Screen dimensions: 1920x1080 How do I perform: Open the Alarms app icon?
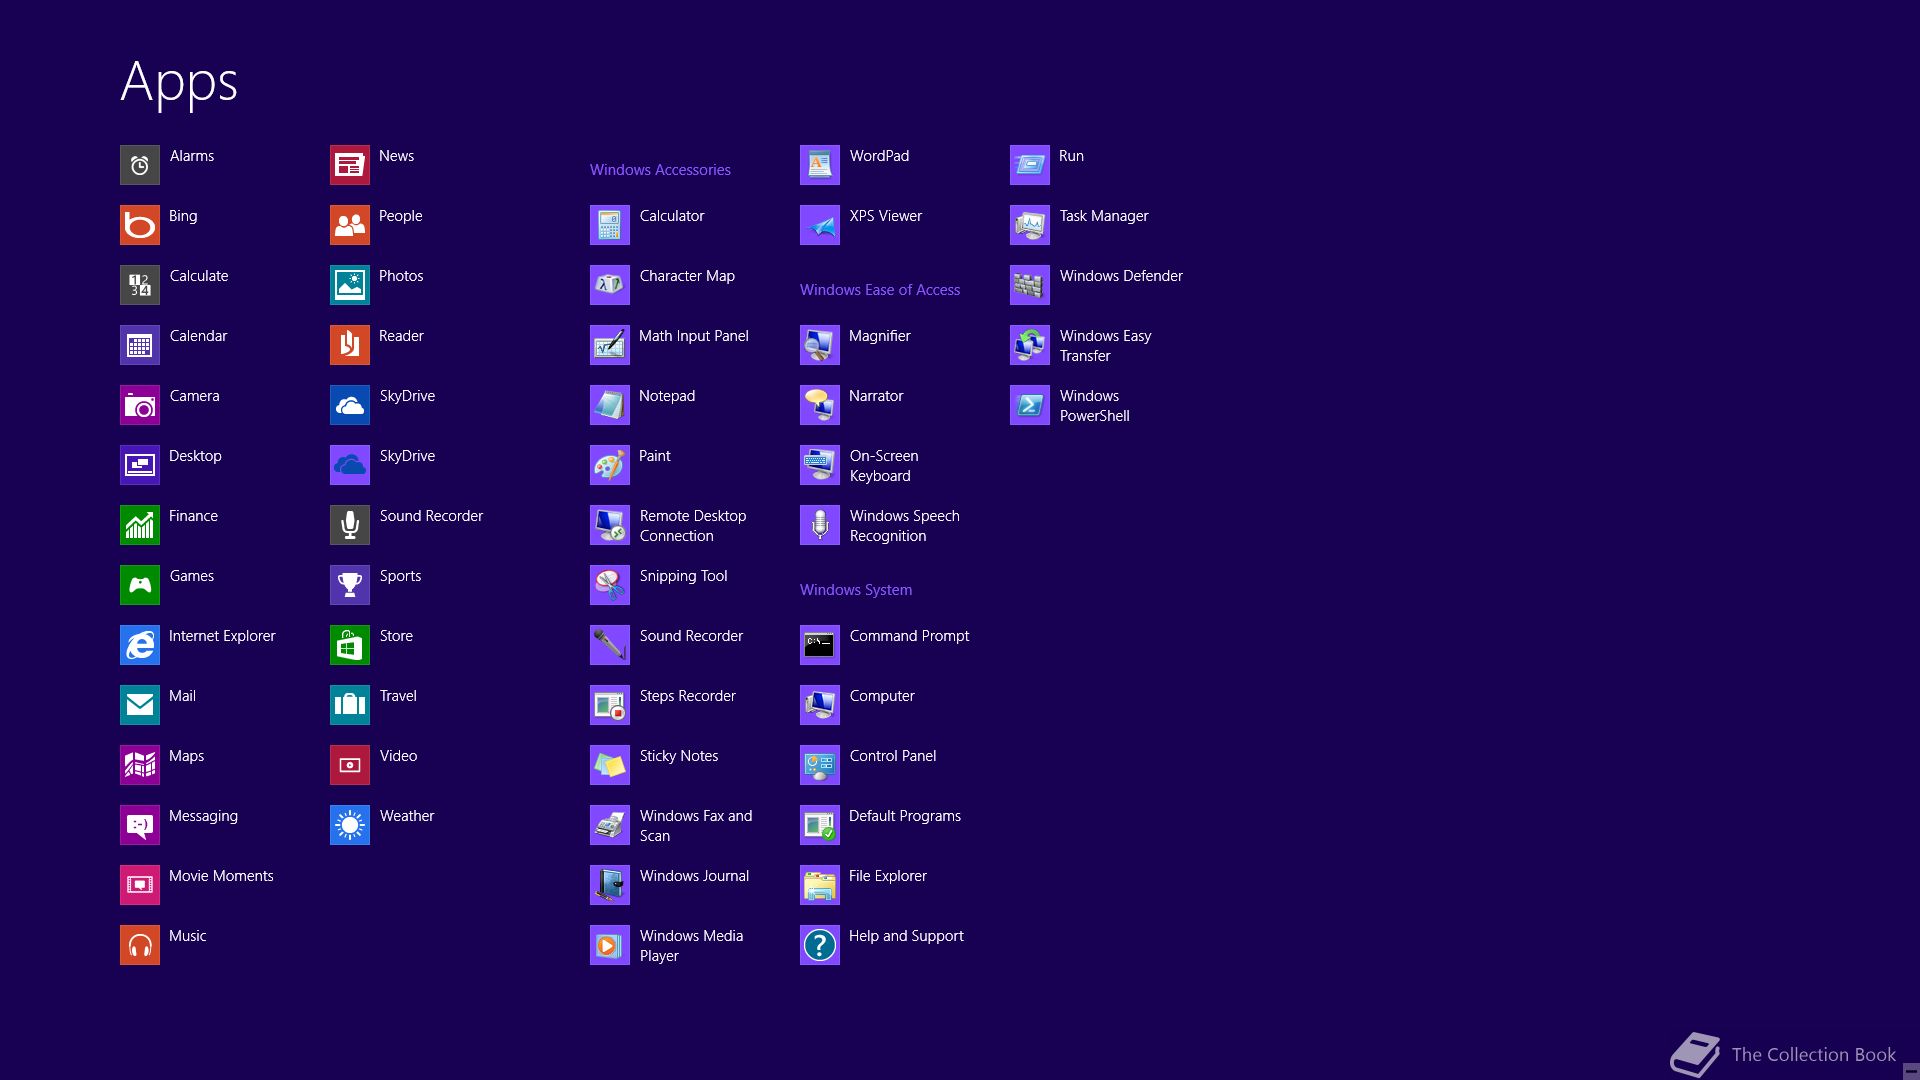(140, 165)
